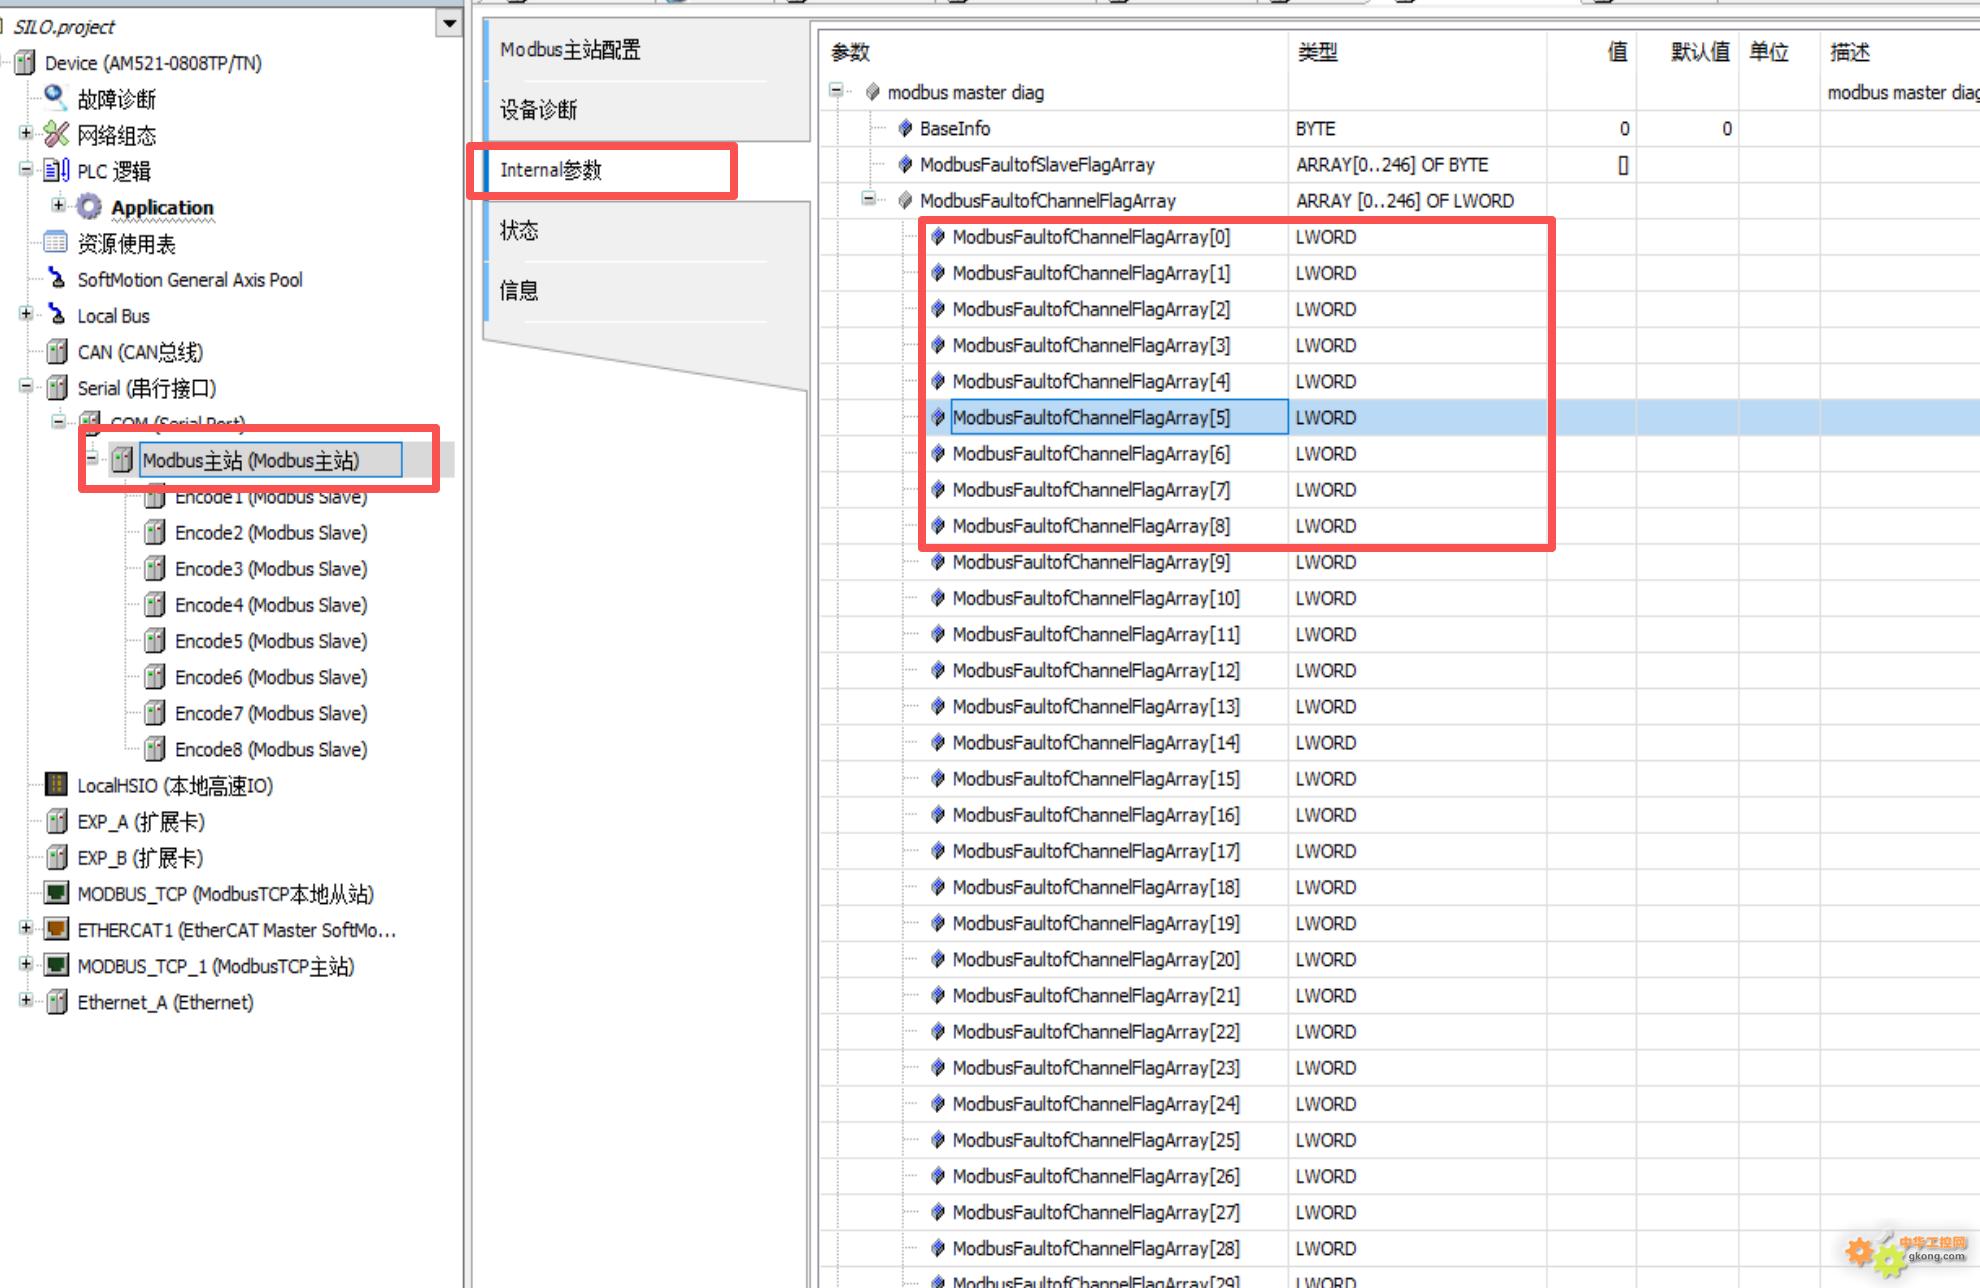
Task: Collapse the ModbusFaultofChannelFlagArray parent node
Action: (869, 199)
